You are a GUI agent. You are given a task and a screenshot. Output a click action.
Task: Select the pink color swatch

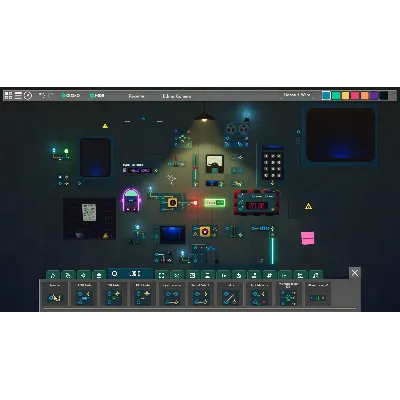pos(355,96)
